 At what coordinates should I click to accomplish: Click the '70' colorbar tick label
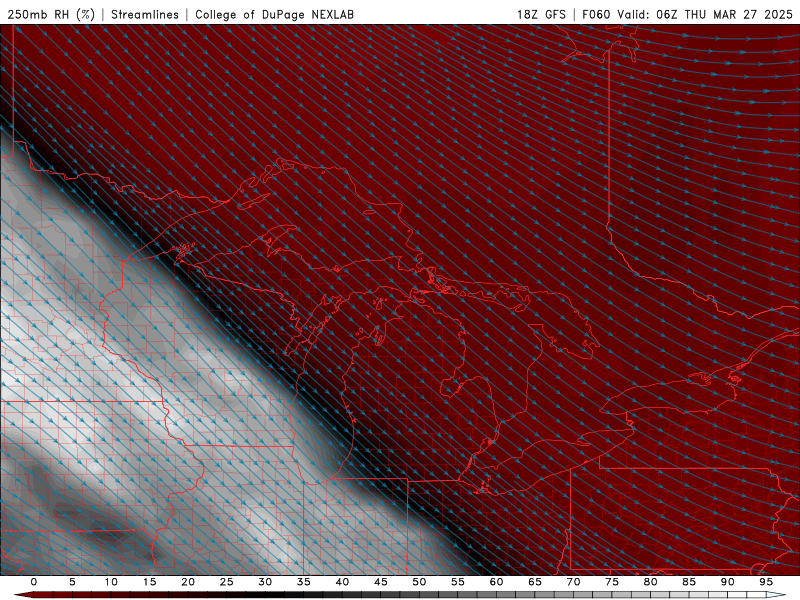573,582
